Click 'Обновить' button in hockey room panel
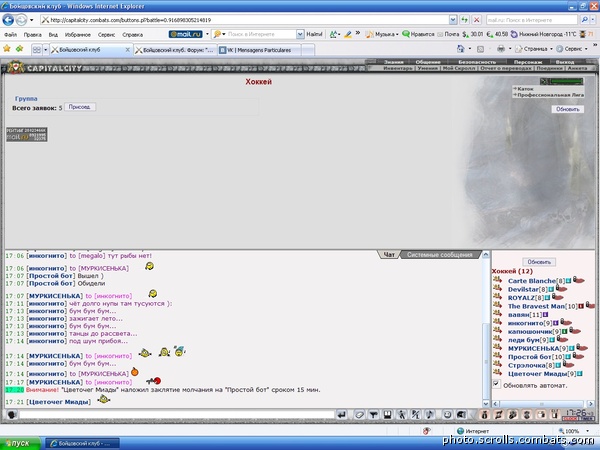 point(567,109)
